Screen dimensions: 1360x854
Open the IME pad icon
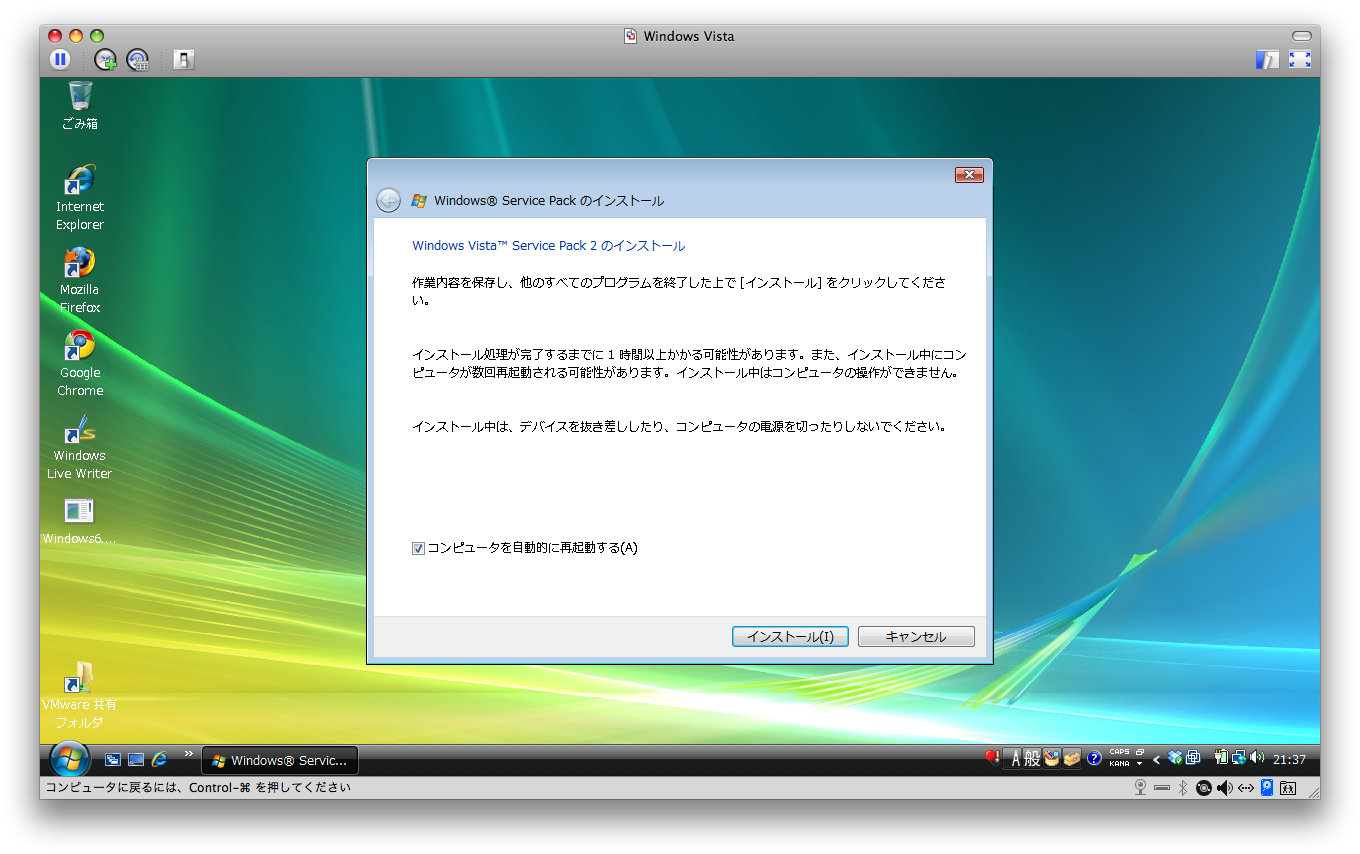coord(1052,759)
